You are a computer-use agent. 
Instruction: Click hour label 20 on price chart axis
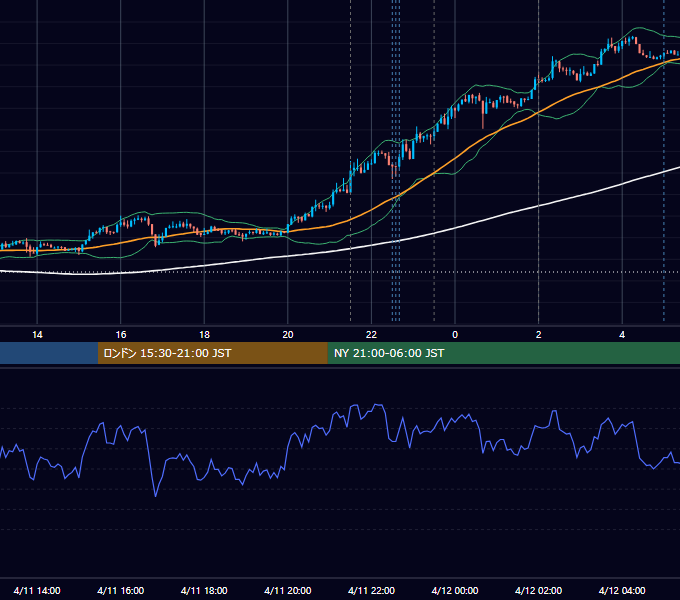click(288, 335)
